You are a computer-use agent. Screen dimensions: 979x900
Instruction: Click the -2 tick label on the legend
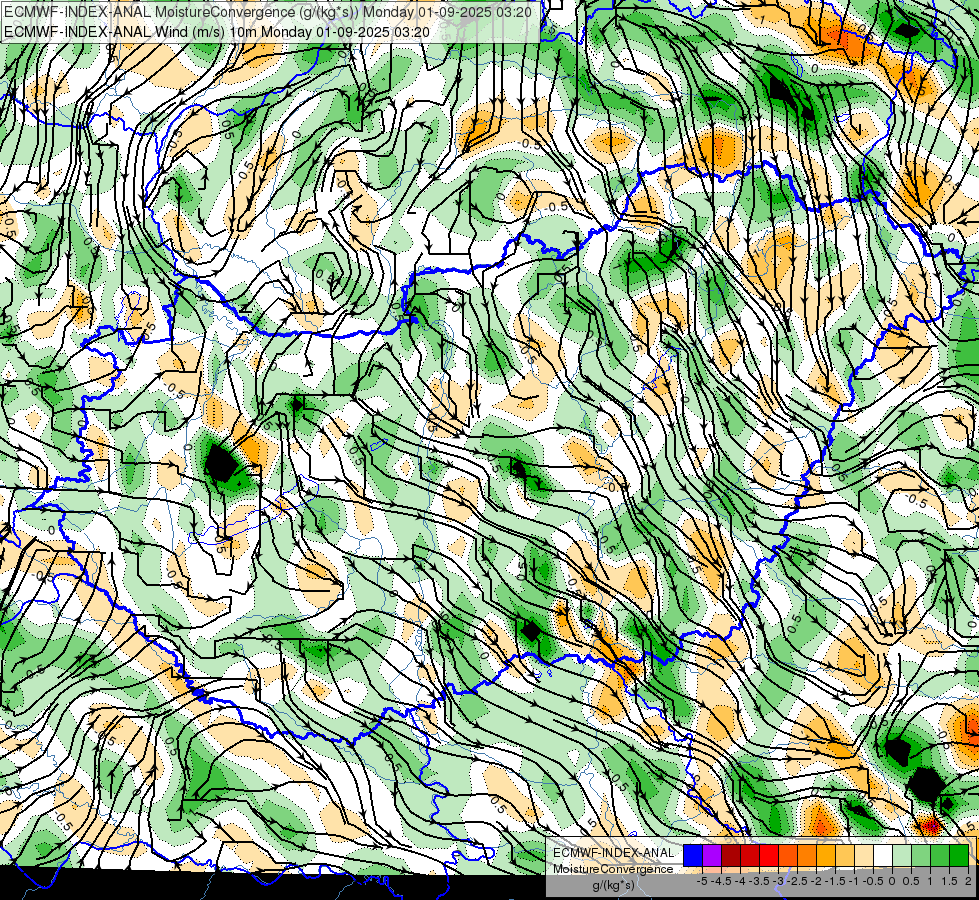(816, 881)
